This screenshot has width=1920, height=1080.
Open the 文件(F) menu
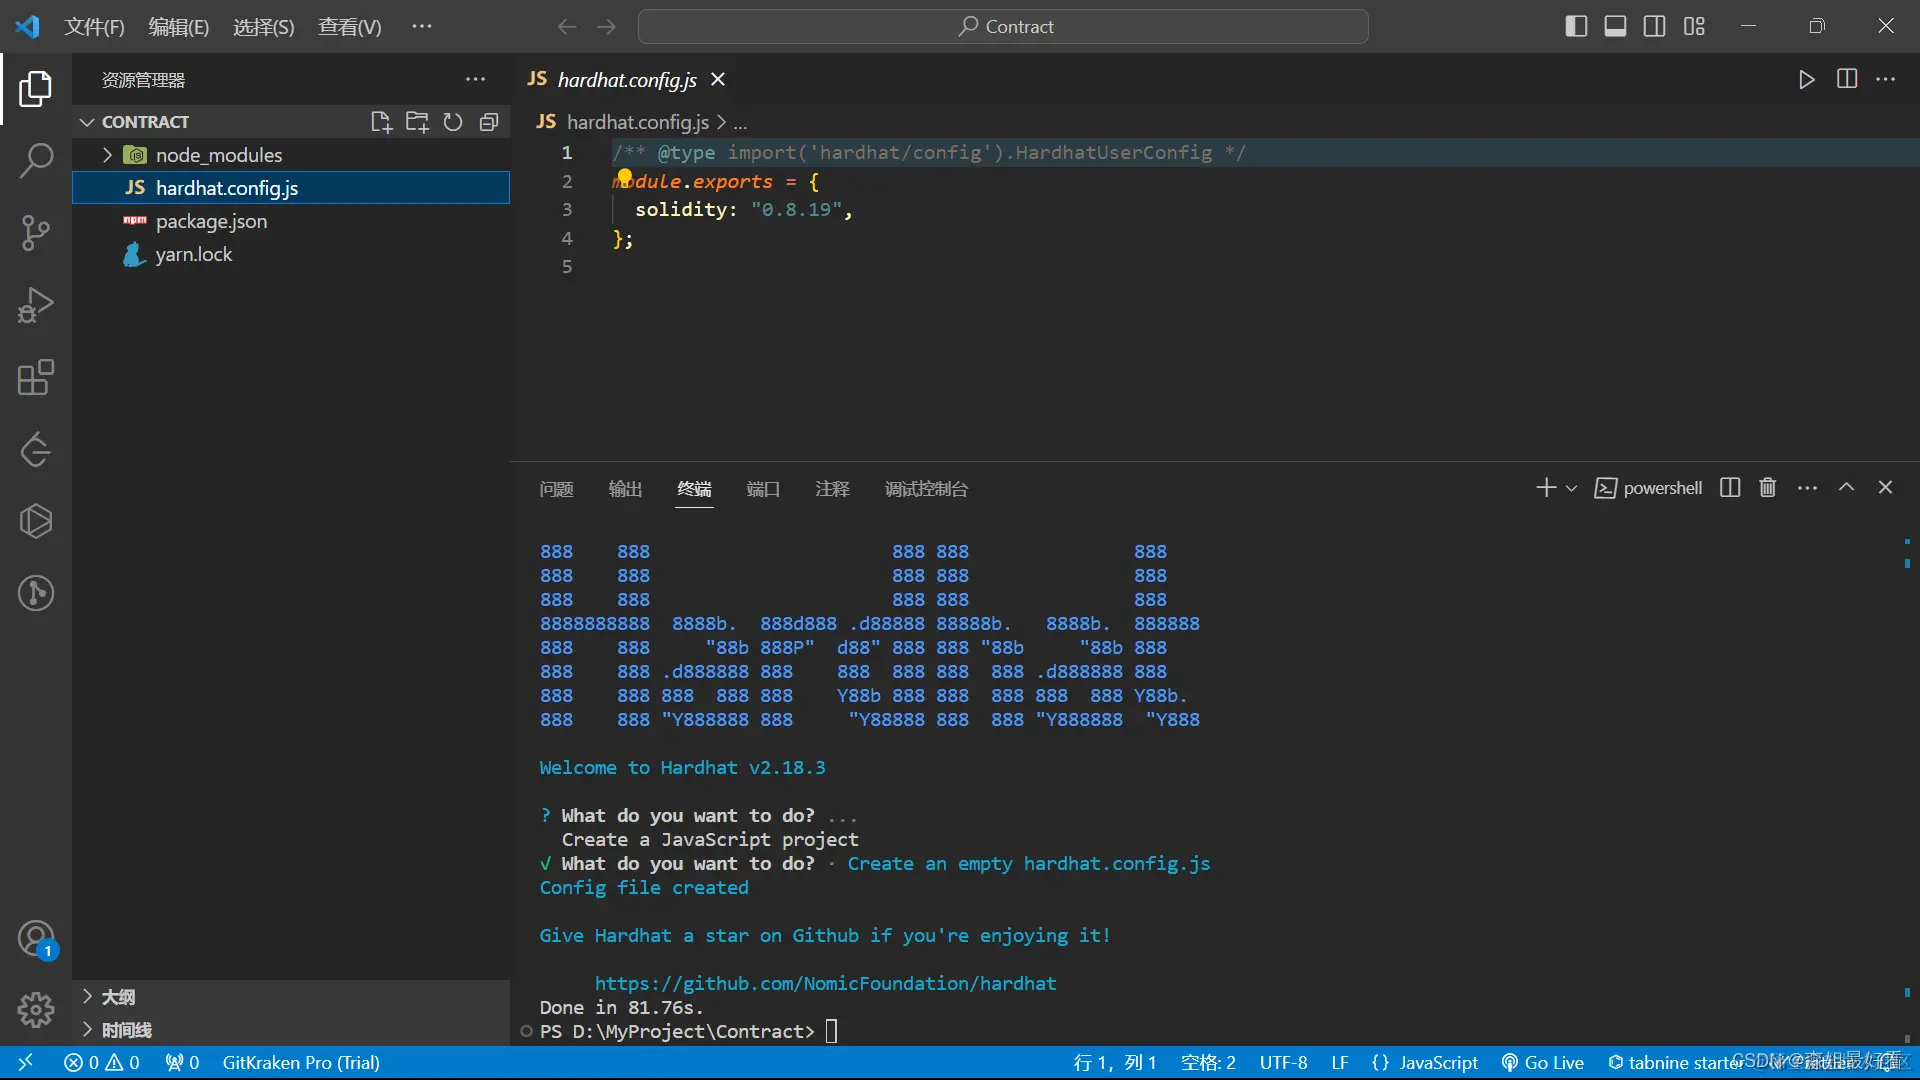94,27
